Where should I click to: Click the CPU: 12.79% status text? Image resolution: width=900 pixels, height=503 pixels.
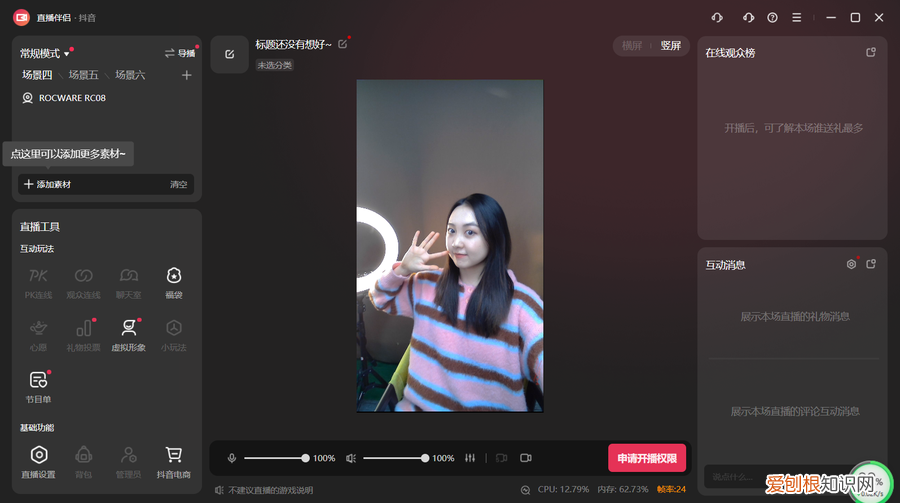[x=563, y=489]
